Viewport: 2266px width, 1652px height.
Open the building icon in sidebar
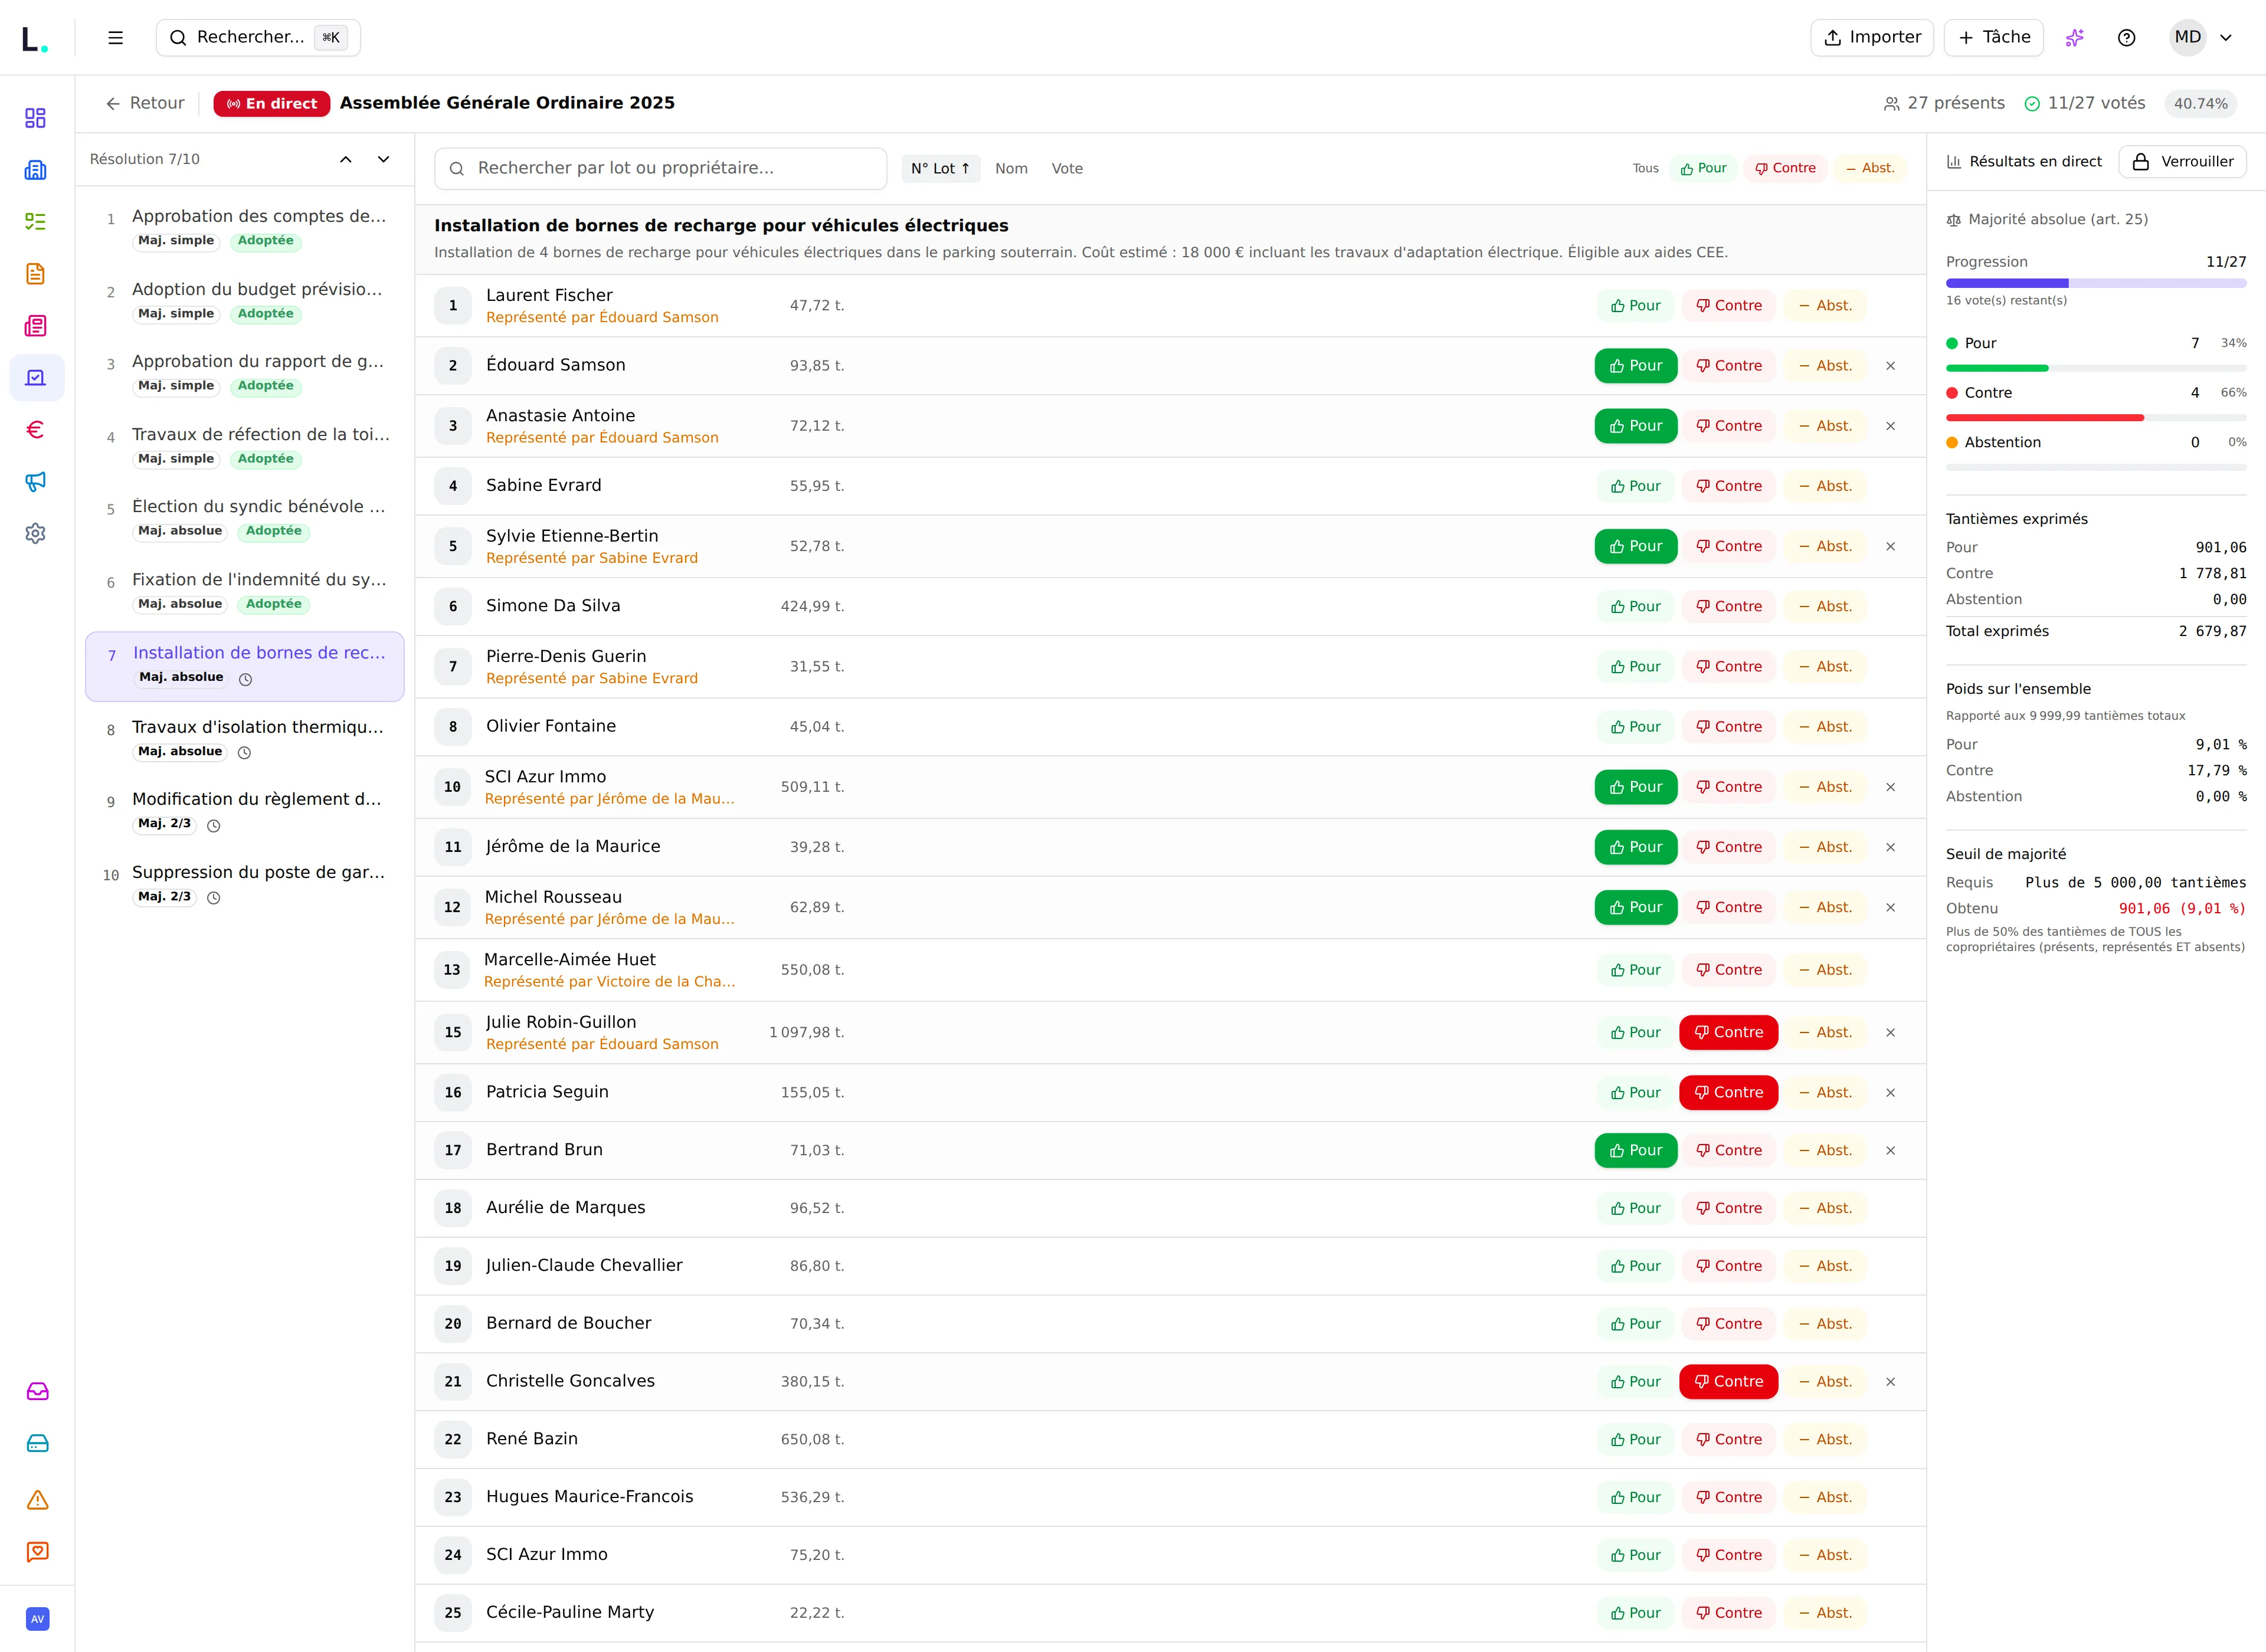tap(36, 170)
